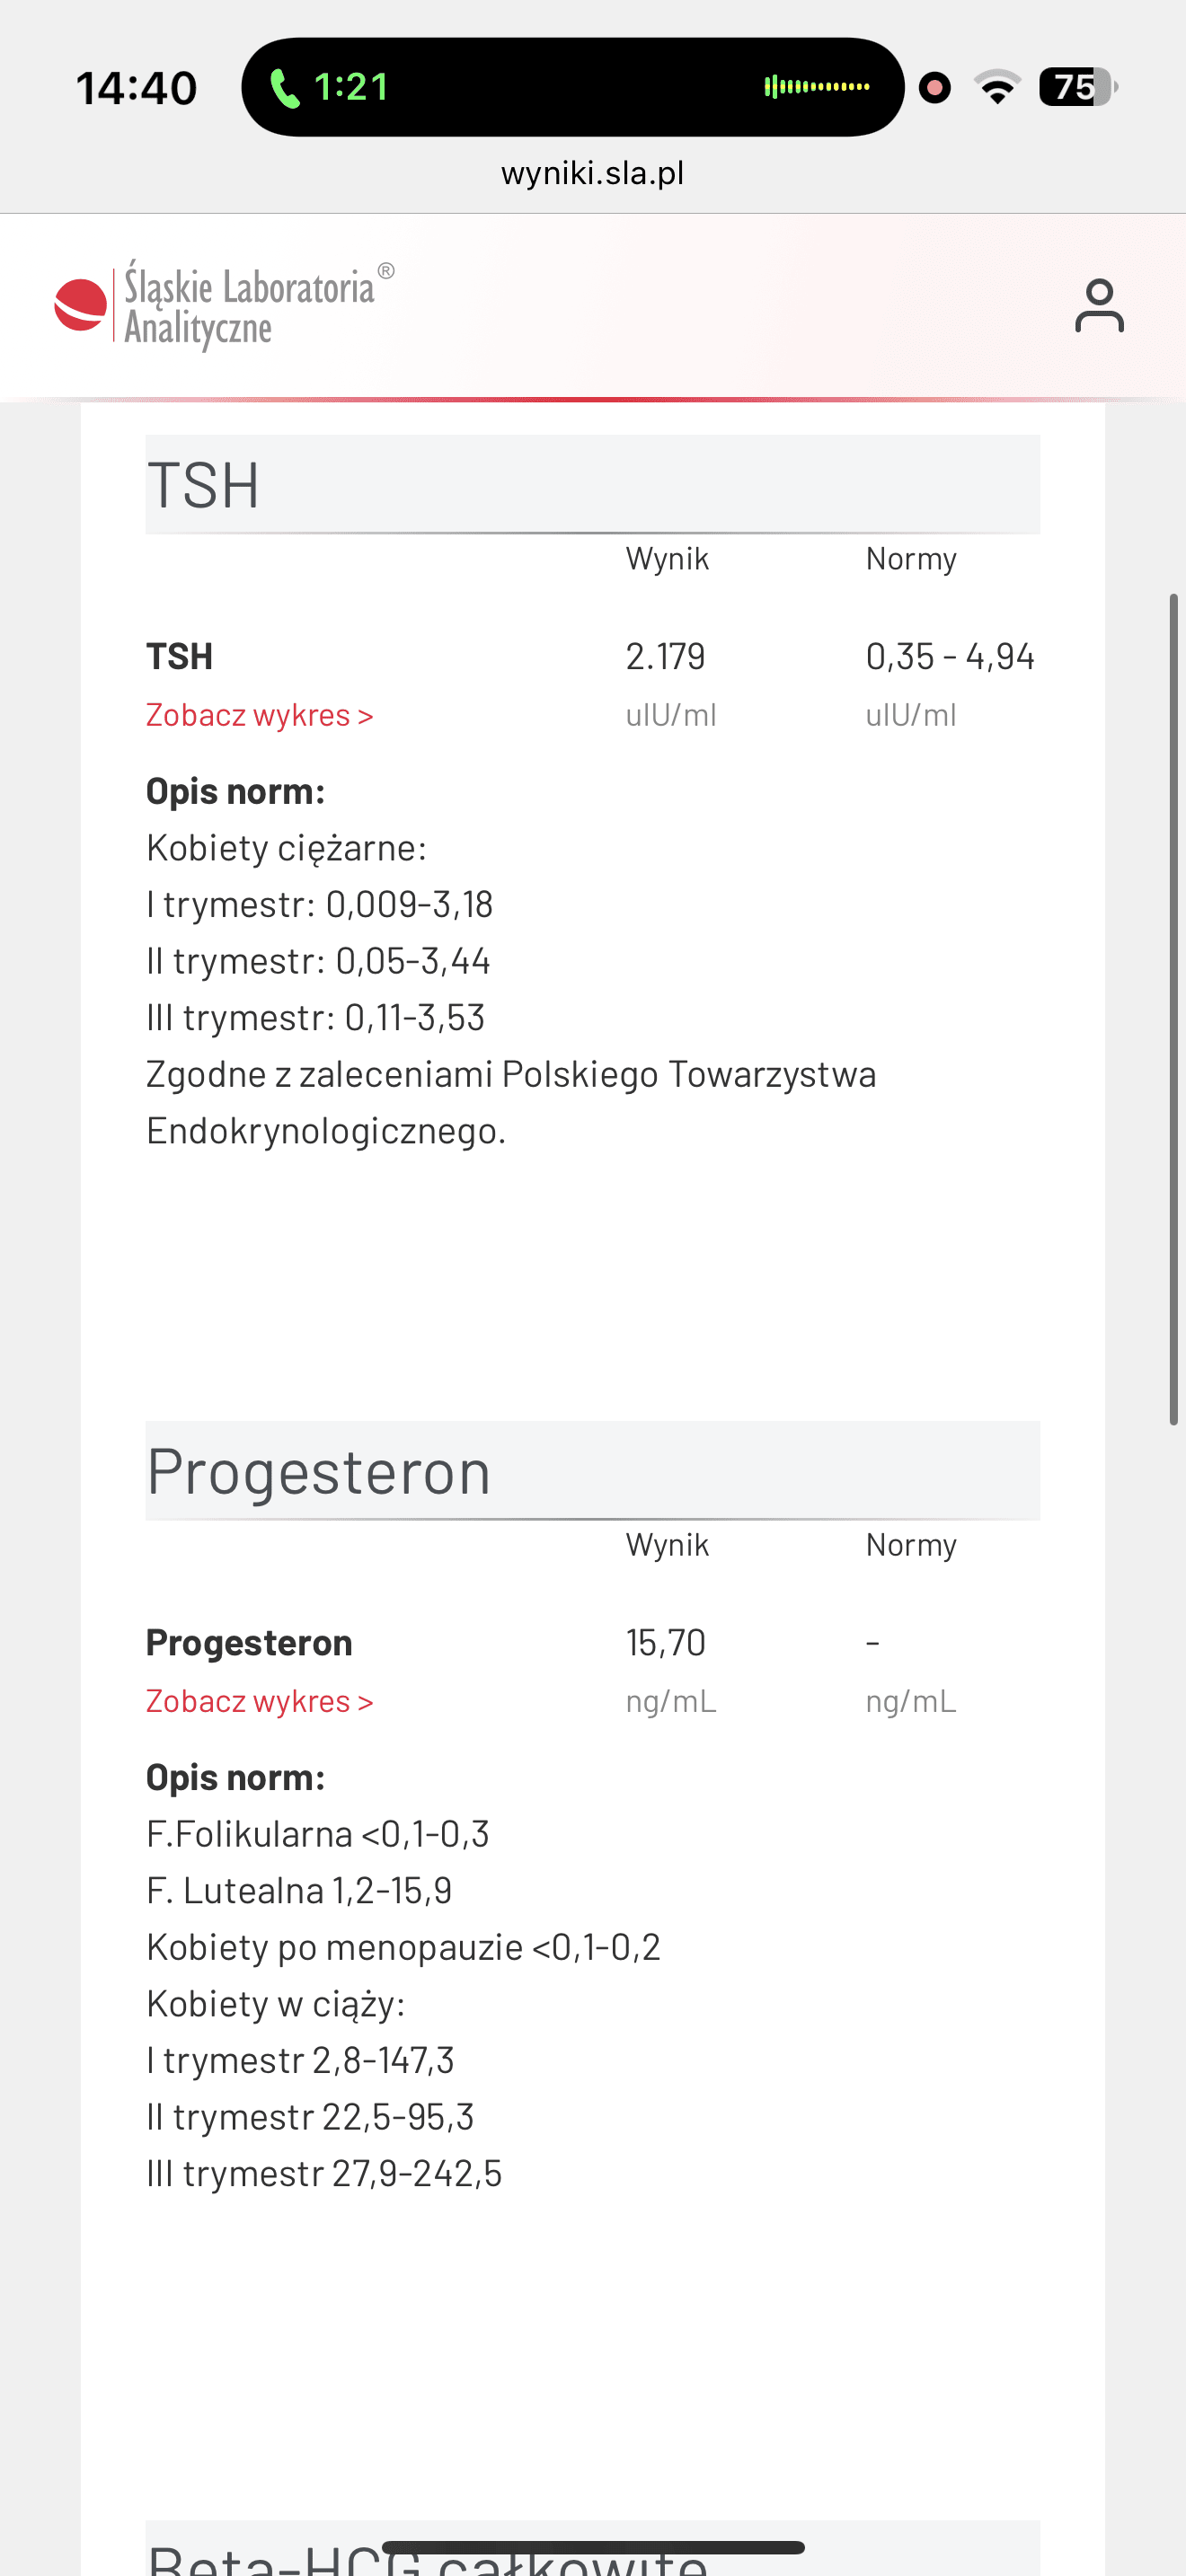
Task: Open the TSH 'Zobacz wykres' chart link
Action: coord(259,715)
